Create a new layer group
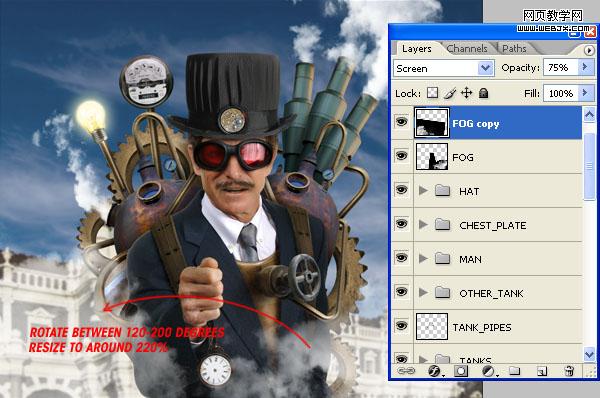The width and height of the screenshot is (600, 398). [x=515, y=370]
